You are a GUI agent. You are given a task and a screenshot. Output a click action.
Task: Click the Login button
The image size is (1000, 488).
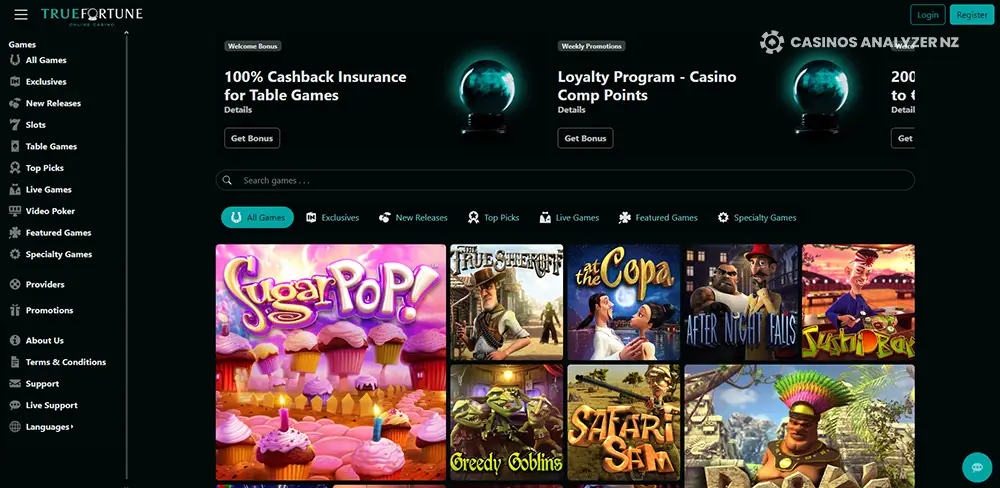927,15
